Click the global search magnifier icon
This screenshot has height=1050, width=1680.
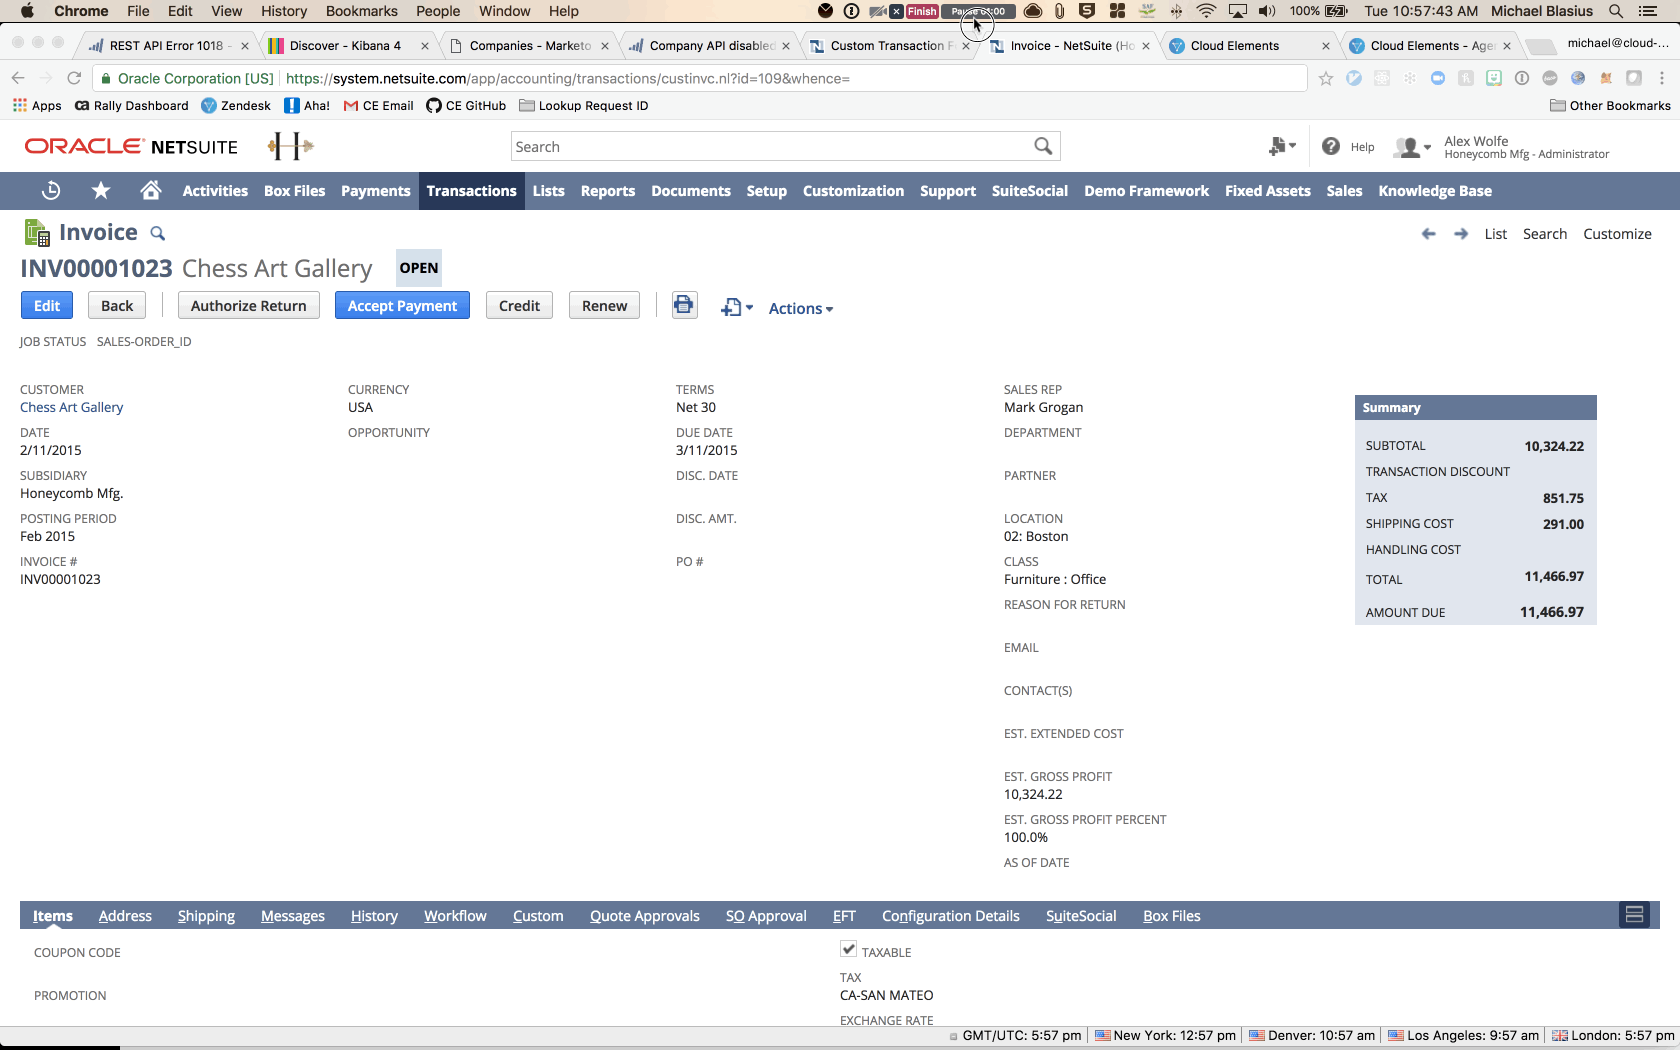click(x=1043, y=147)
